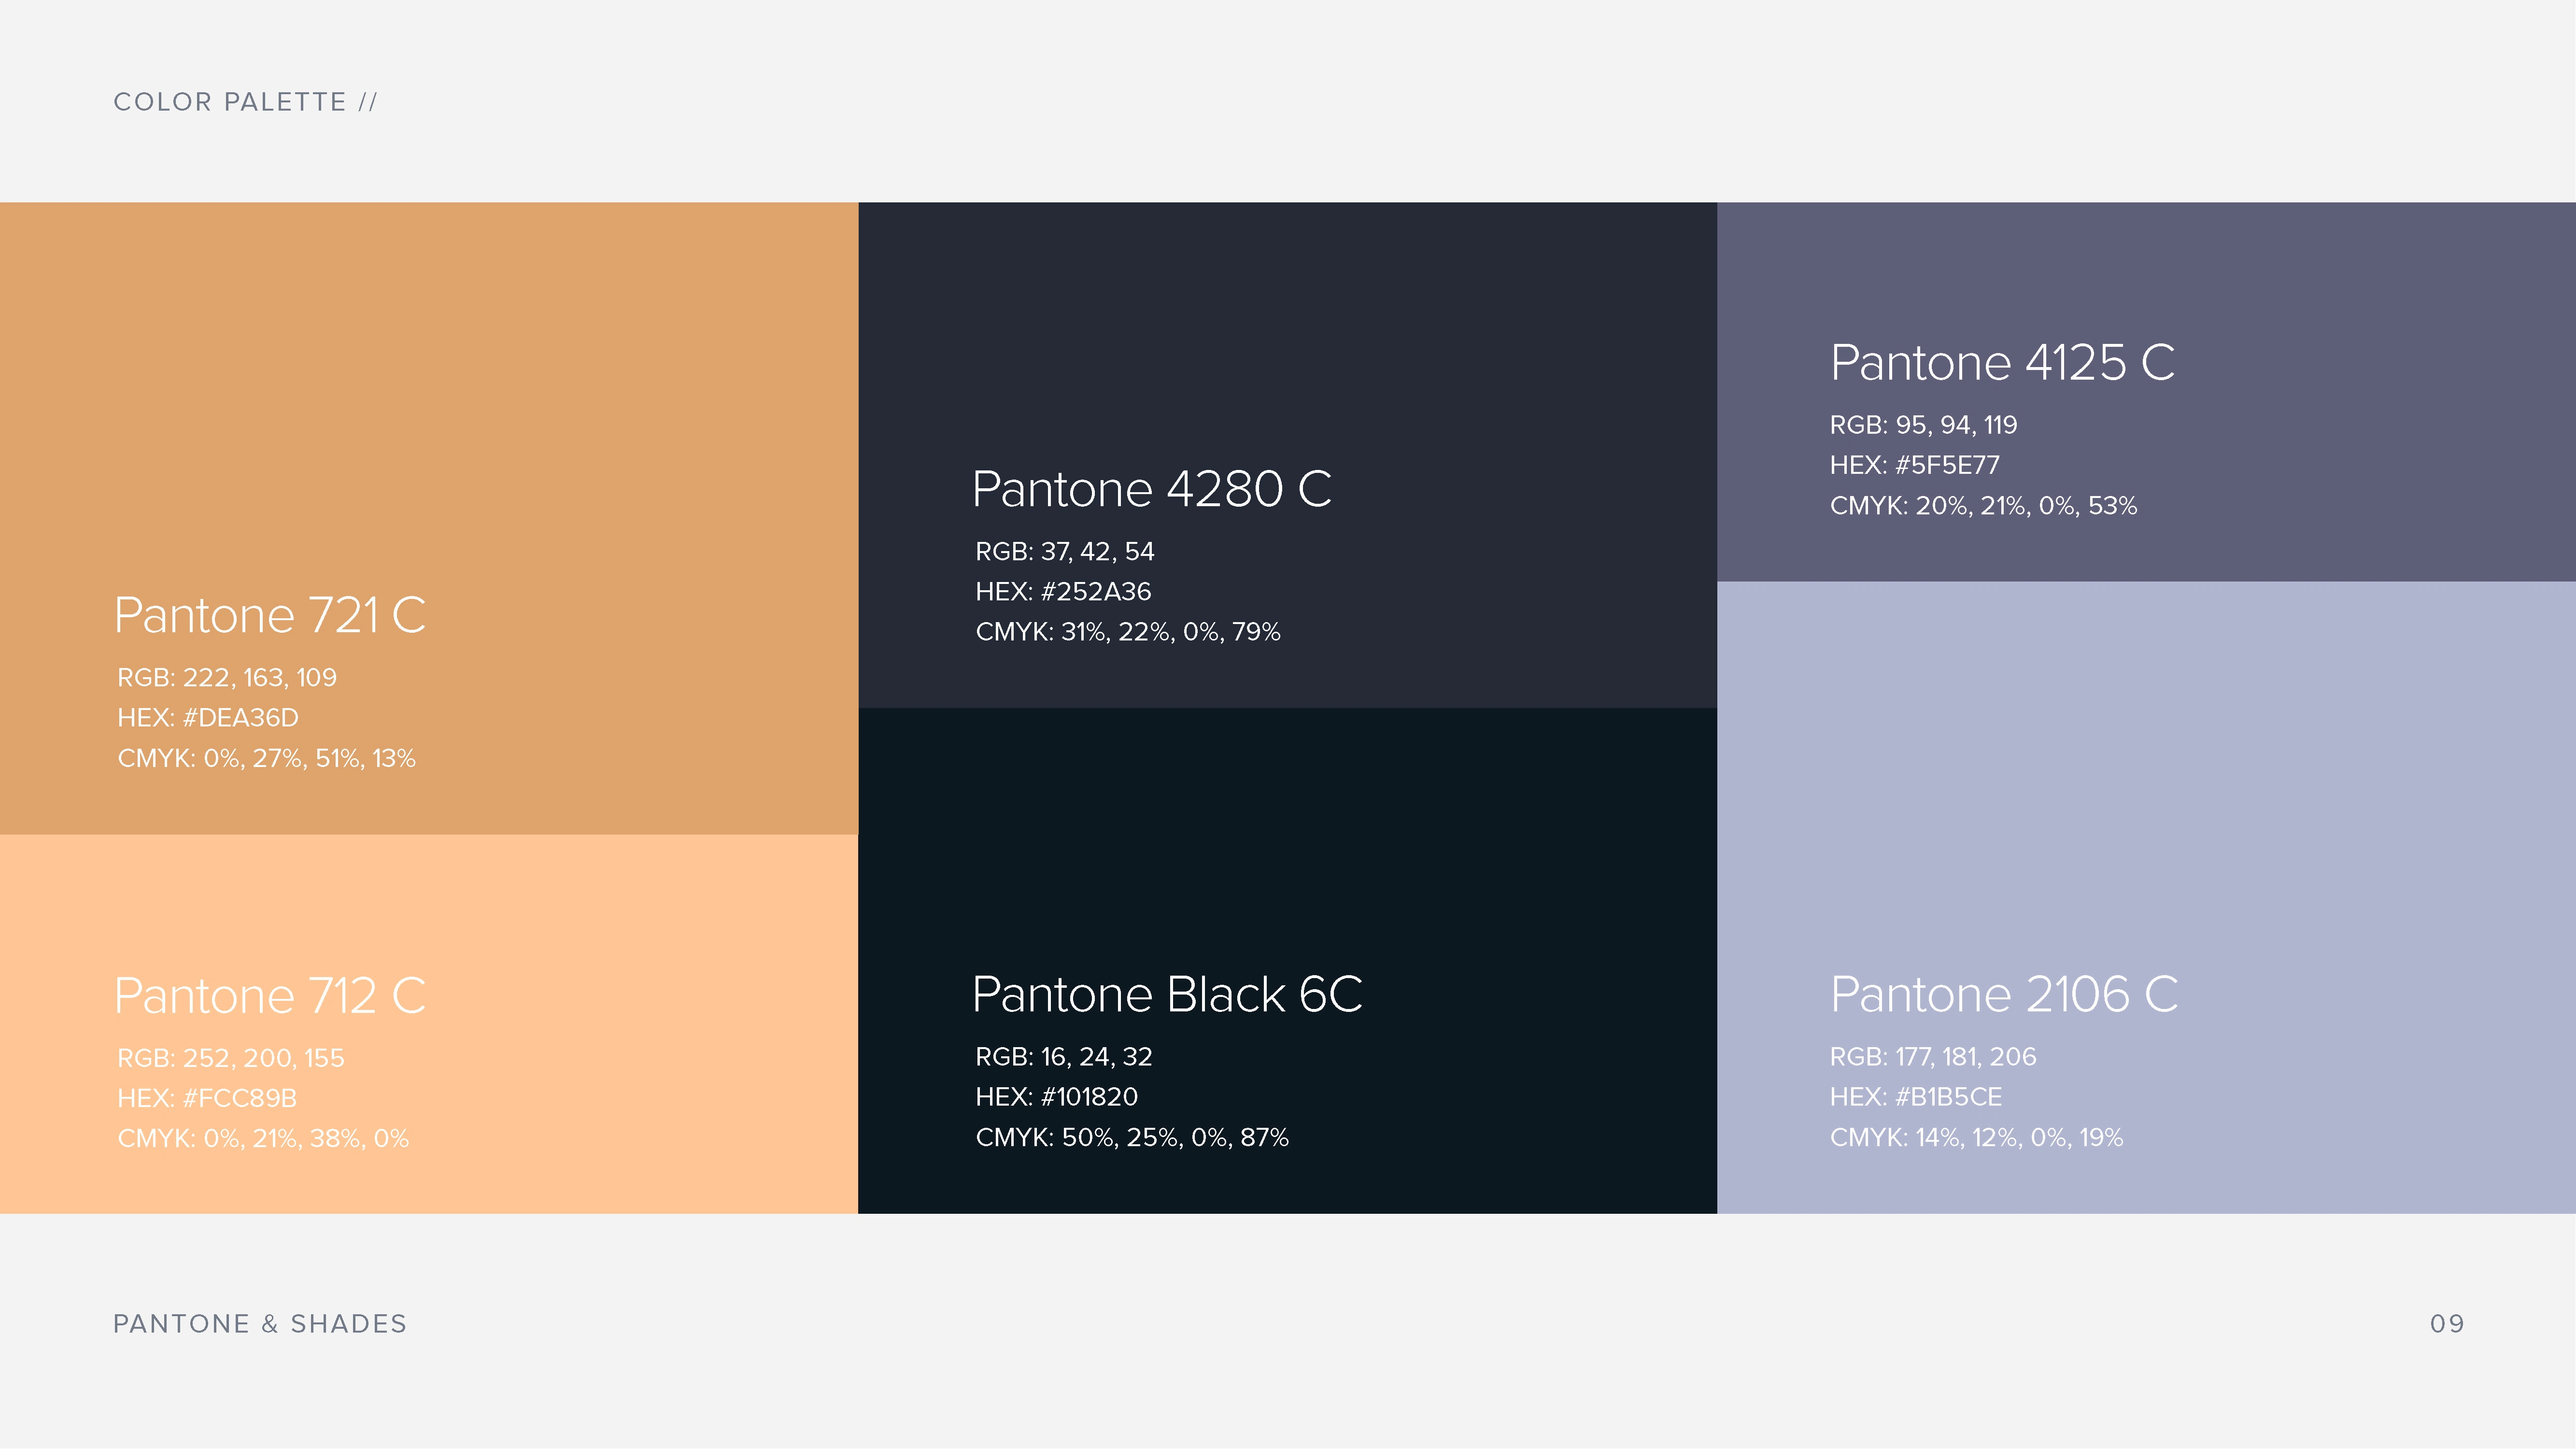The image size is (2576, 1449).
Task: Click CMYK: 50%, 25%, 0%, 87%
Action: [x=1132, y=1138]
